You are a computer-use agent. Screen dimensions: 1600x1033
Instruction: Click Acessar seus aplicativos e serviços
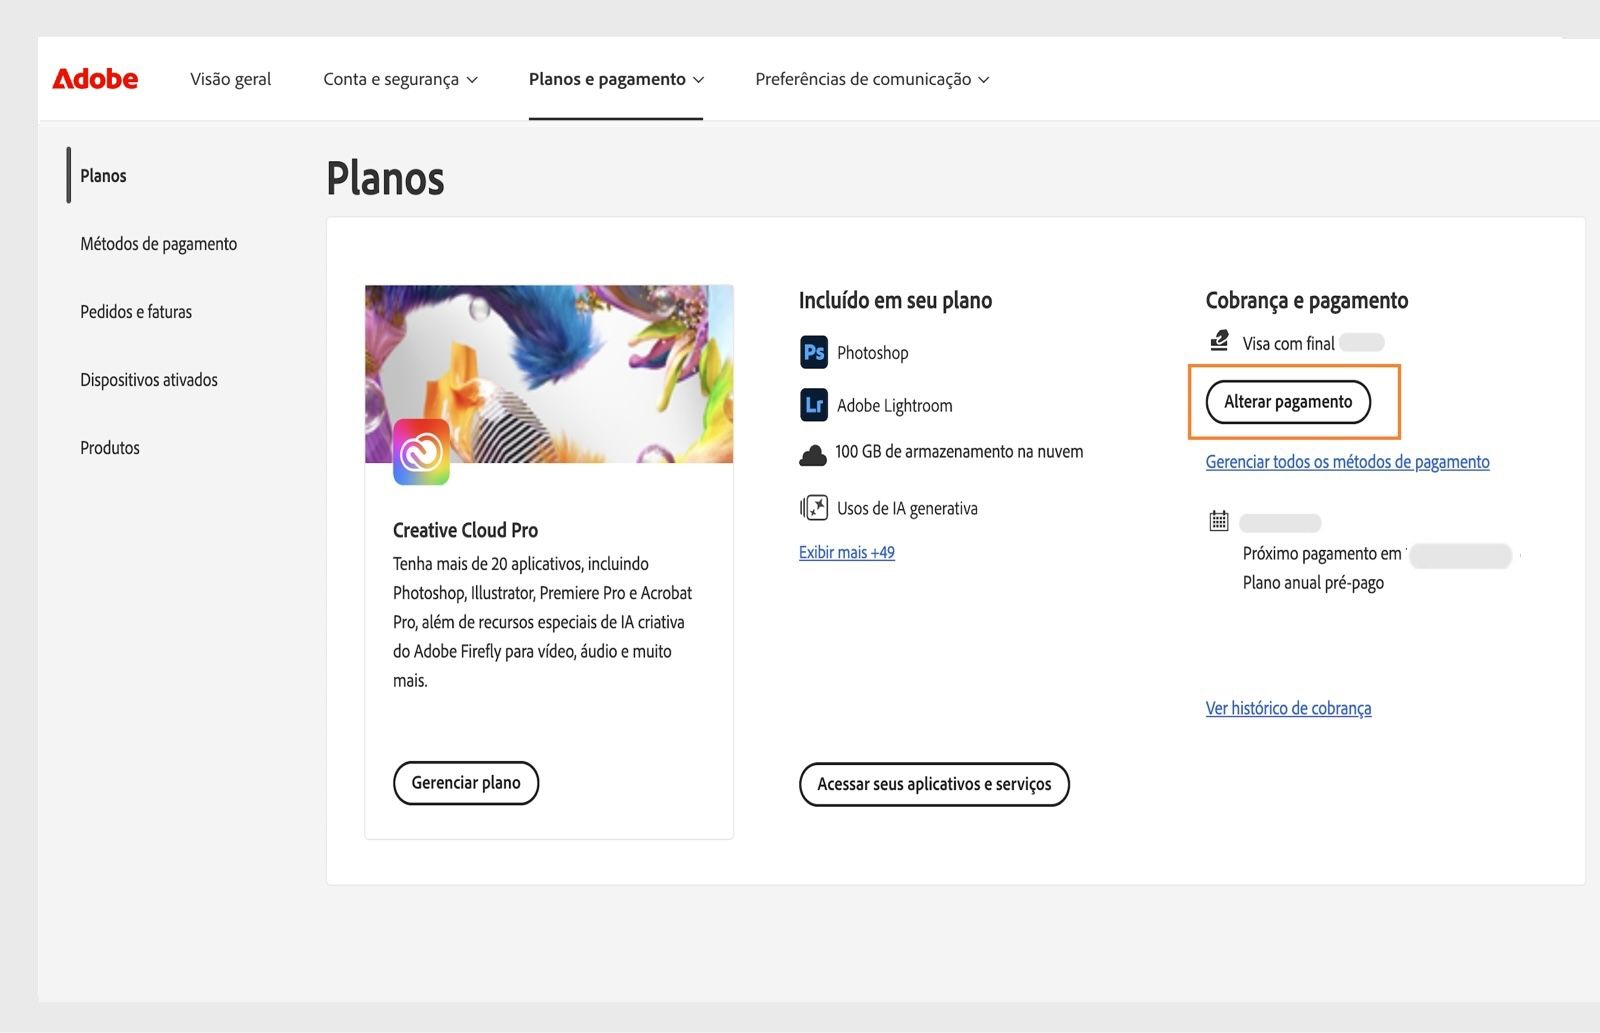[934, 784]
